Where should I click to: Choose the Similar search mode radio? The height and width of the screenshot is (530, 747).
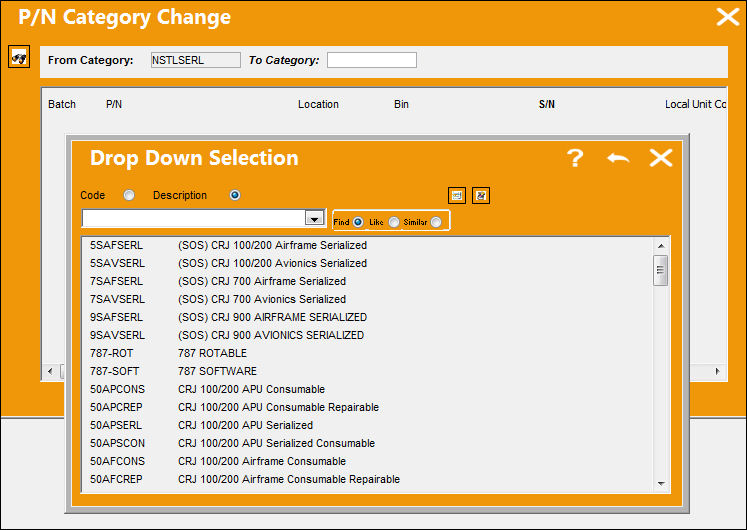[436, 222]
